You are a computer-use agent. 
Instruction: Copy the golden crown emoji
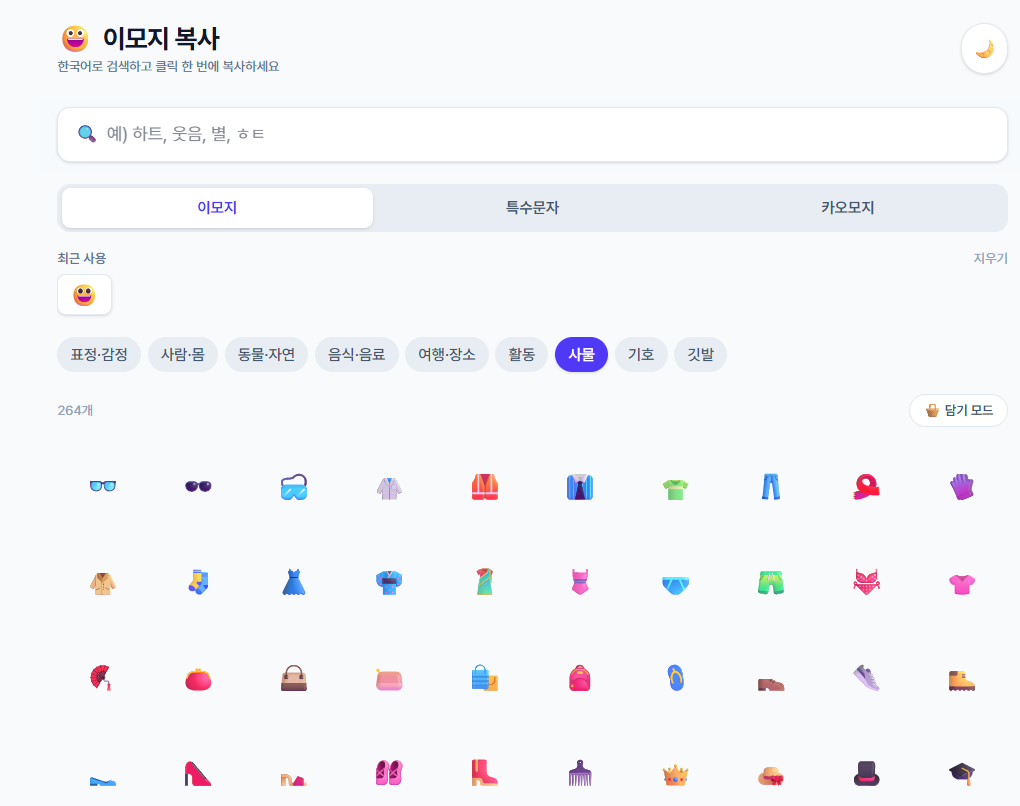click(675, 774)
